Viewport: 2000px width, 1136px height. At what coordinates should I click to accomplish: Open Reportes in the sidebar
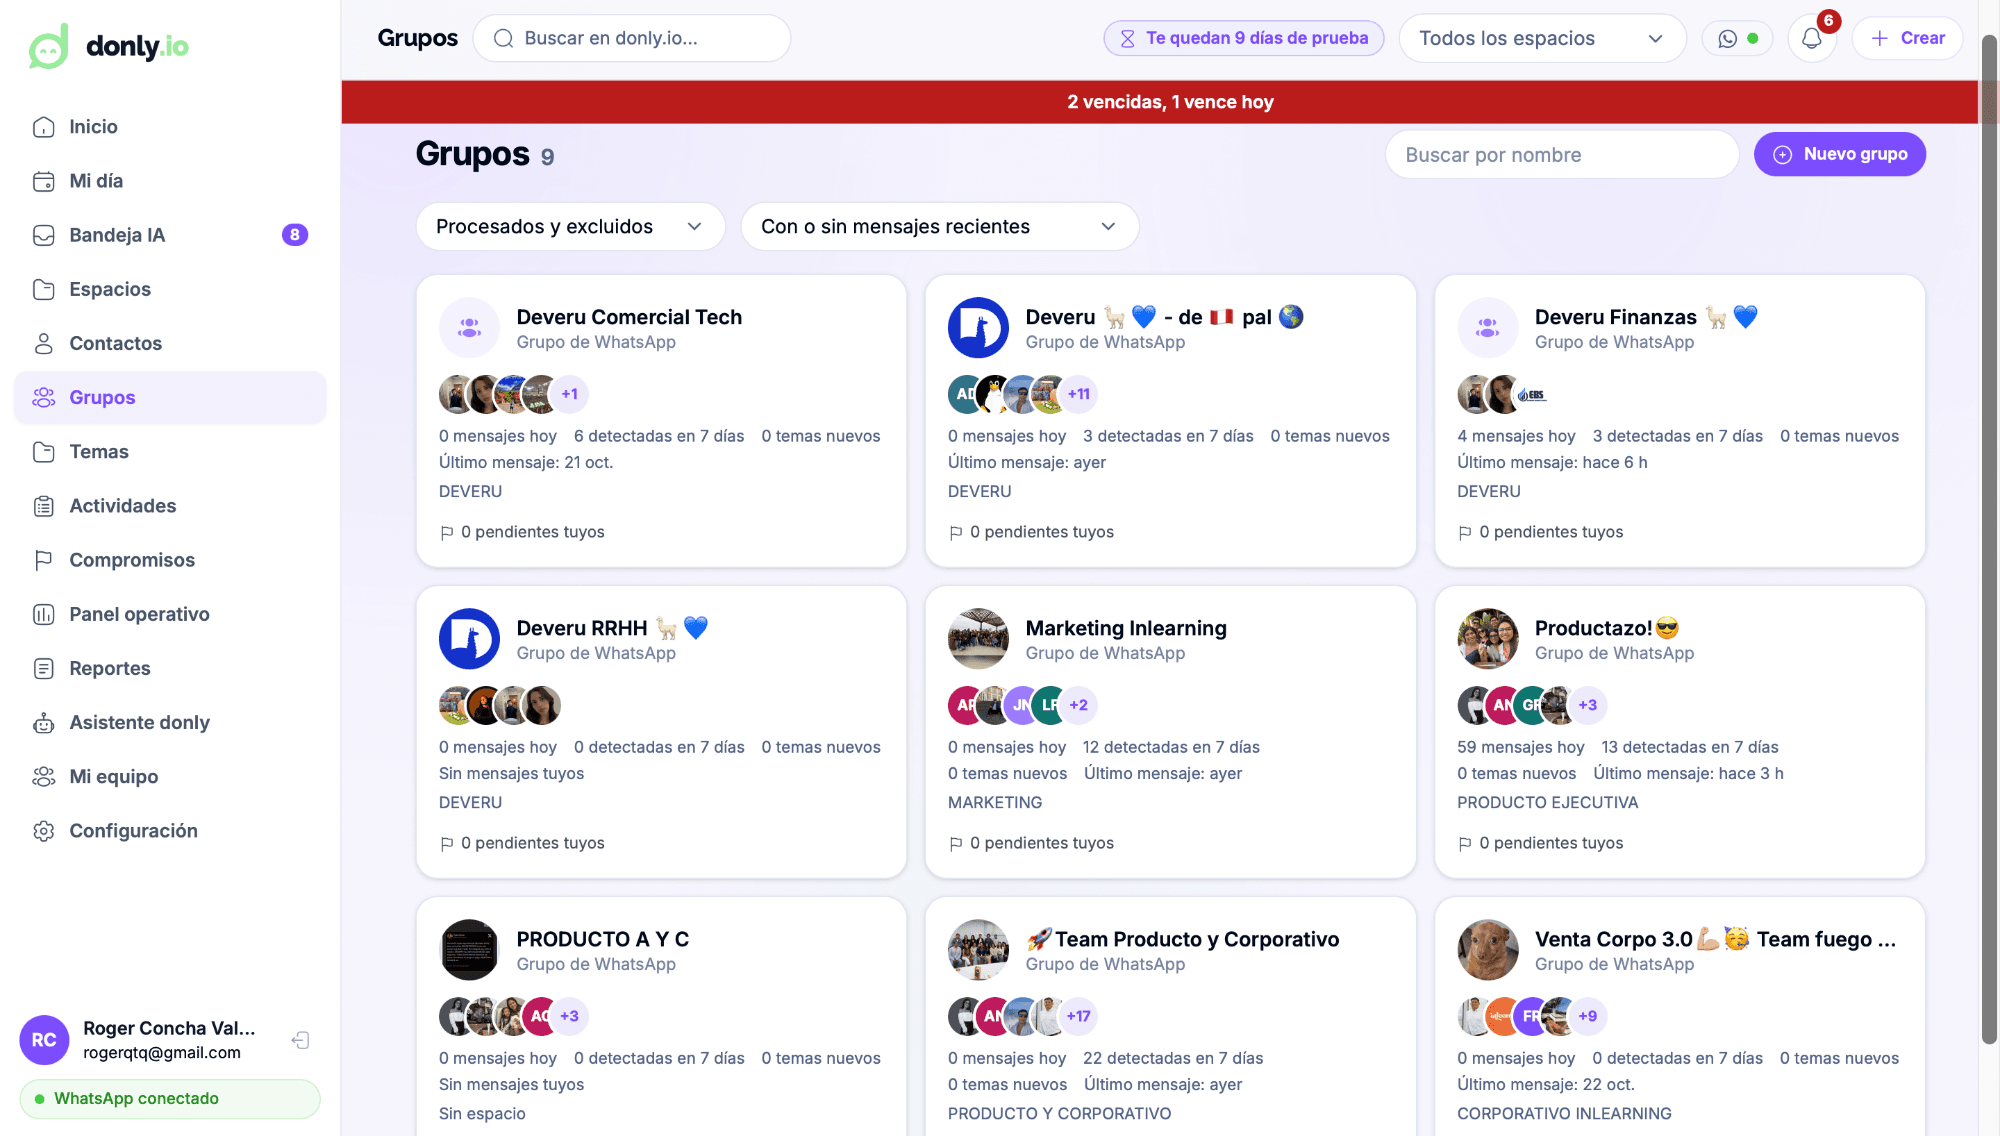(170, 668)
